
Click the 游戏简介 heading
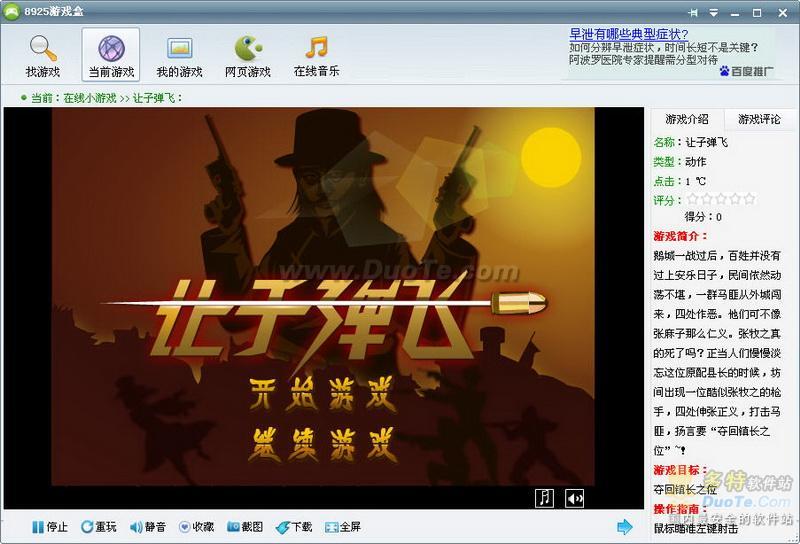click(x=681, y=236)
